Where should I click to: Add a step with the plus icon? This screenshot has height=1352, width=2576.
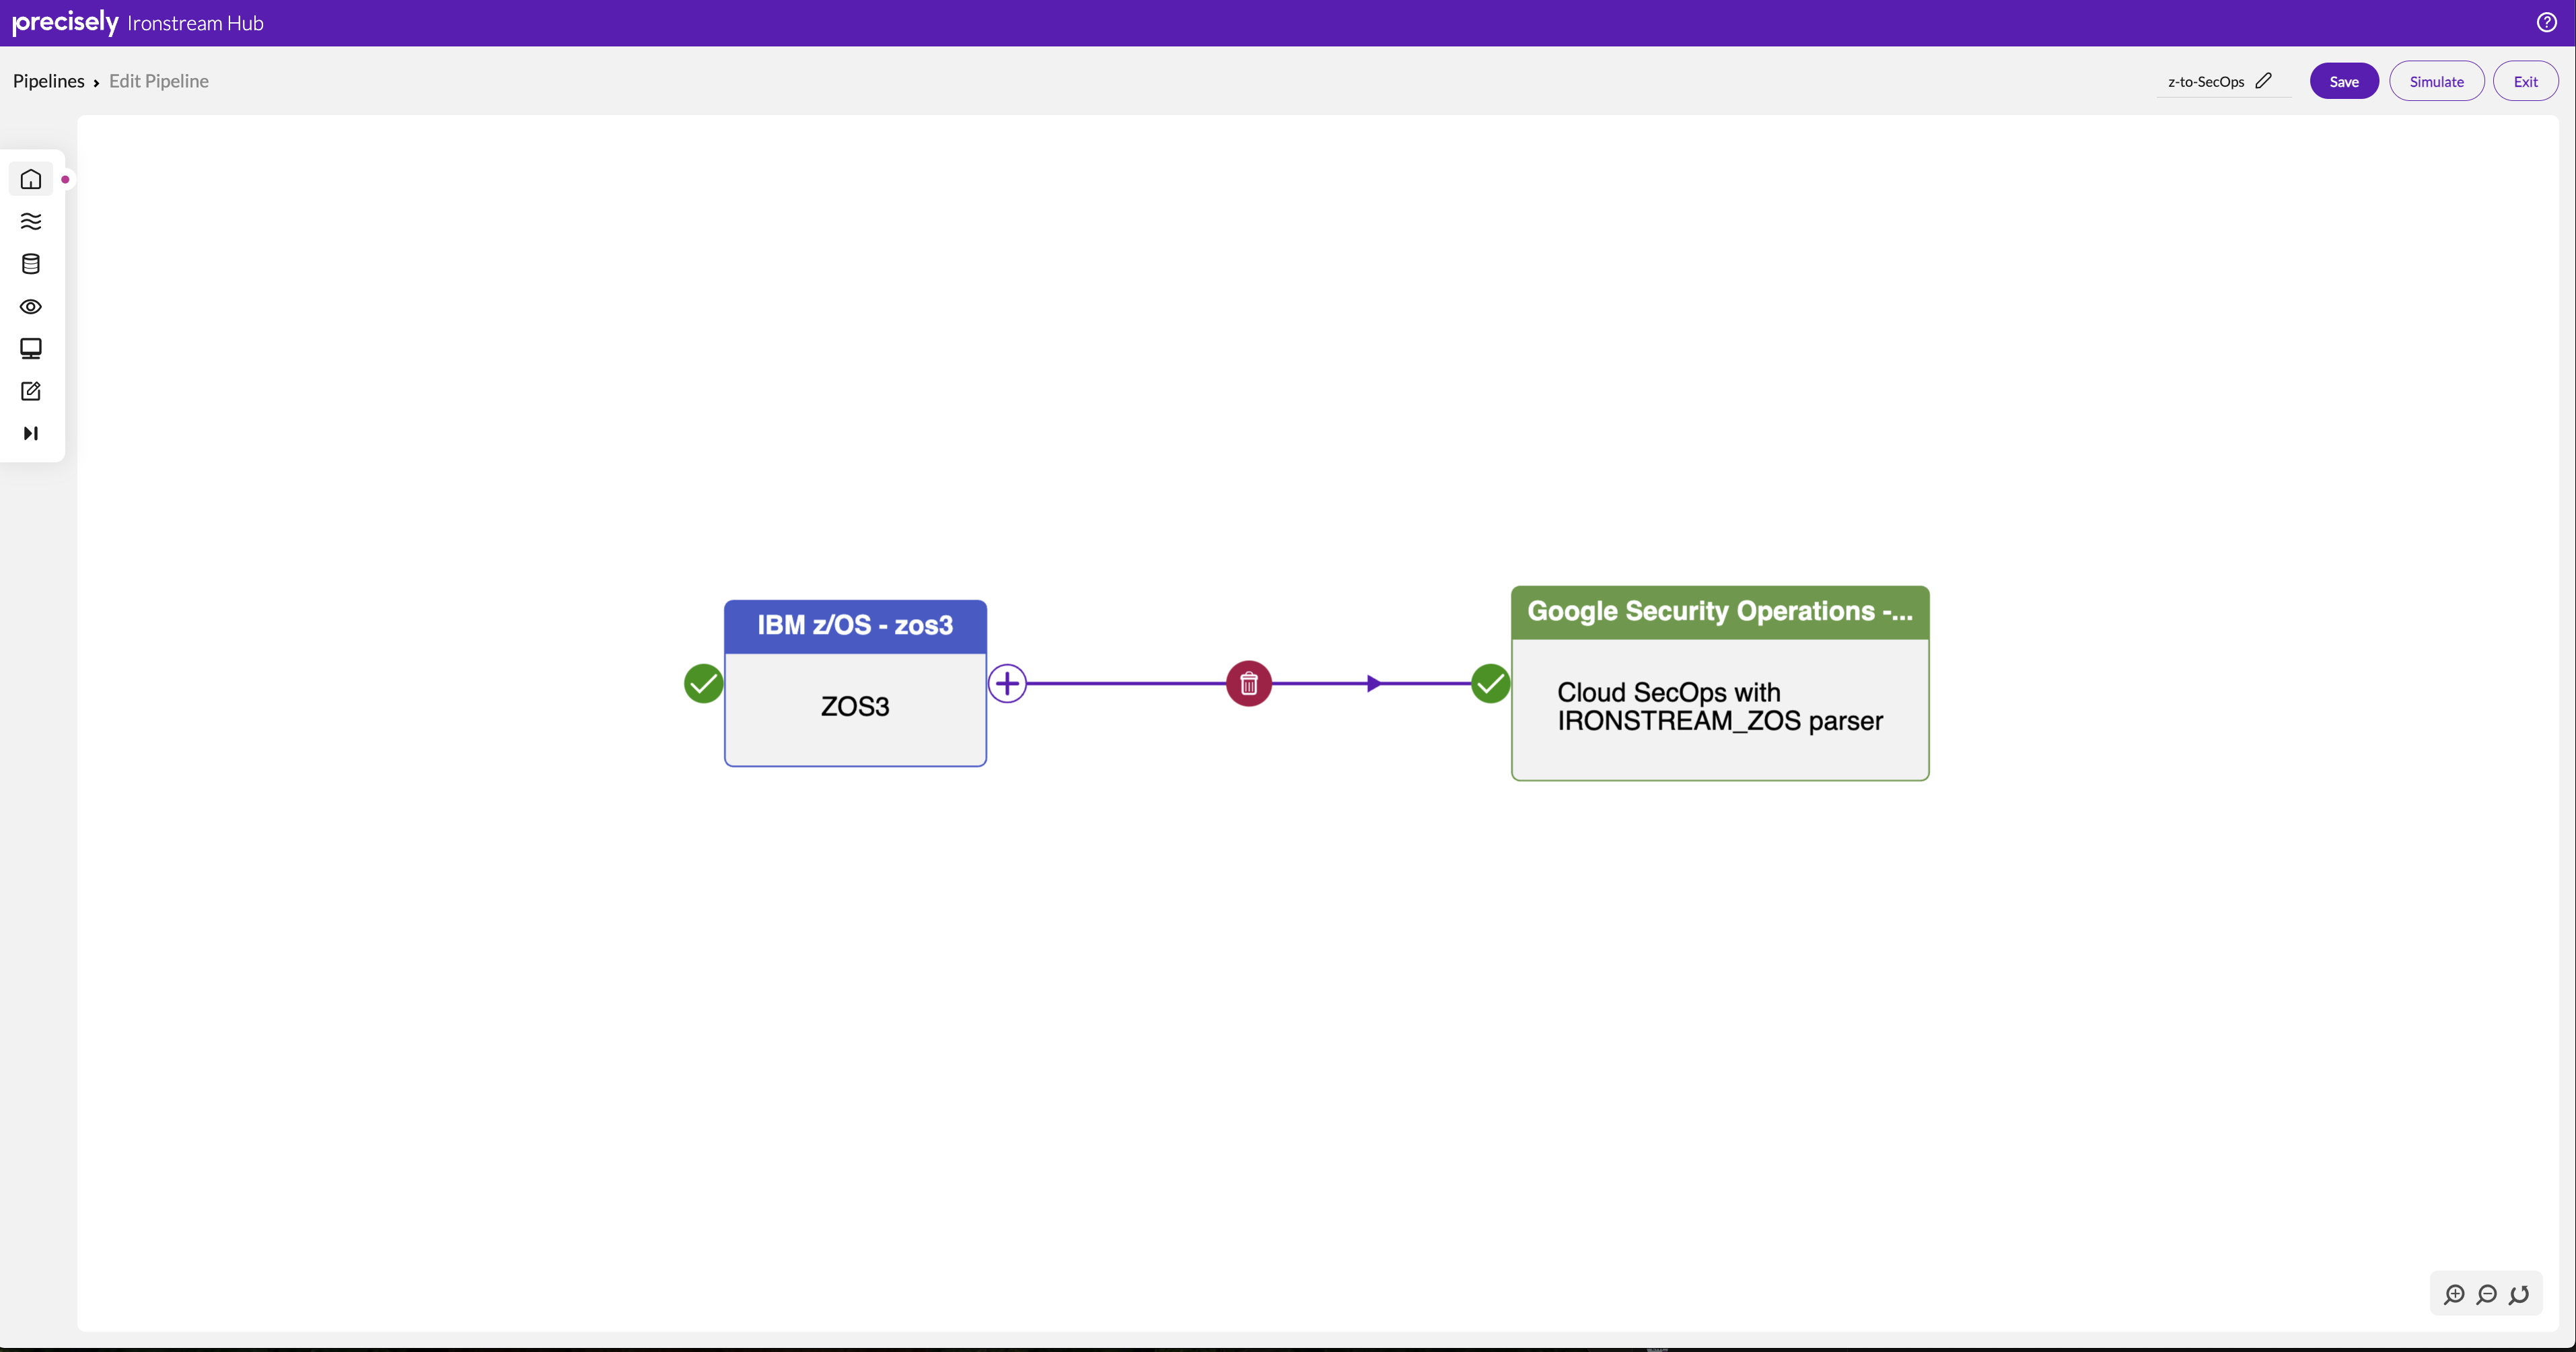pos(1007,683)
